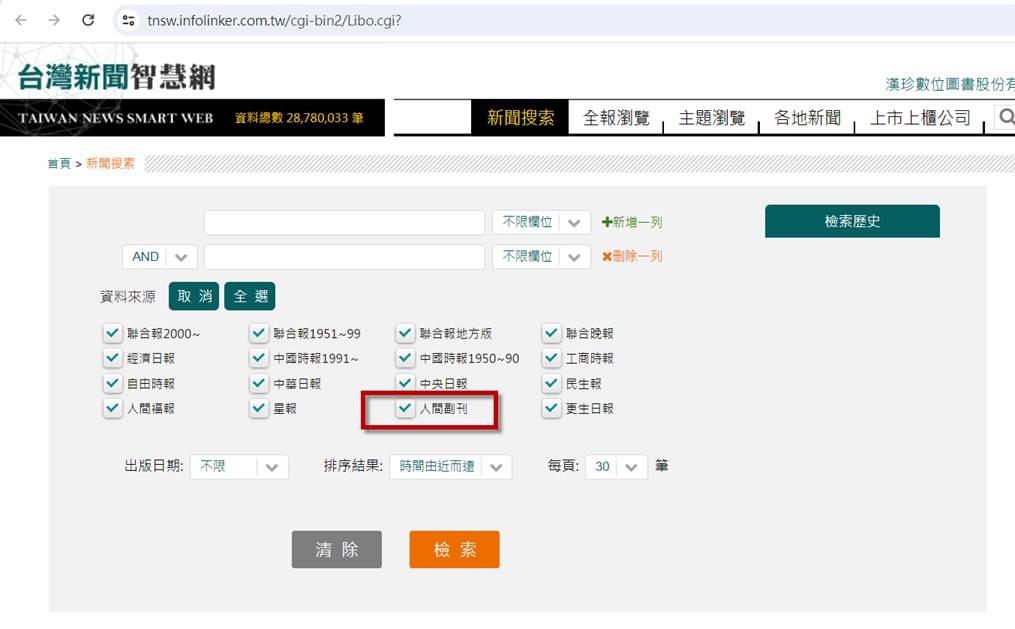Viewport: 1015px width, 629px height.
Task: Reload the page with refresh icon
Action: pyautogui.click(x=88, y=20)
